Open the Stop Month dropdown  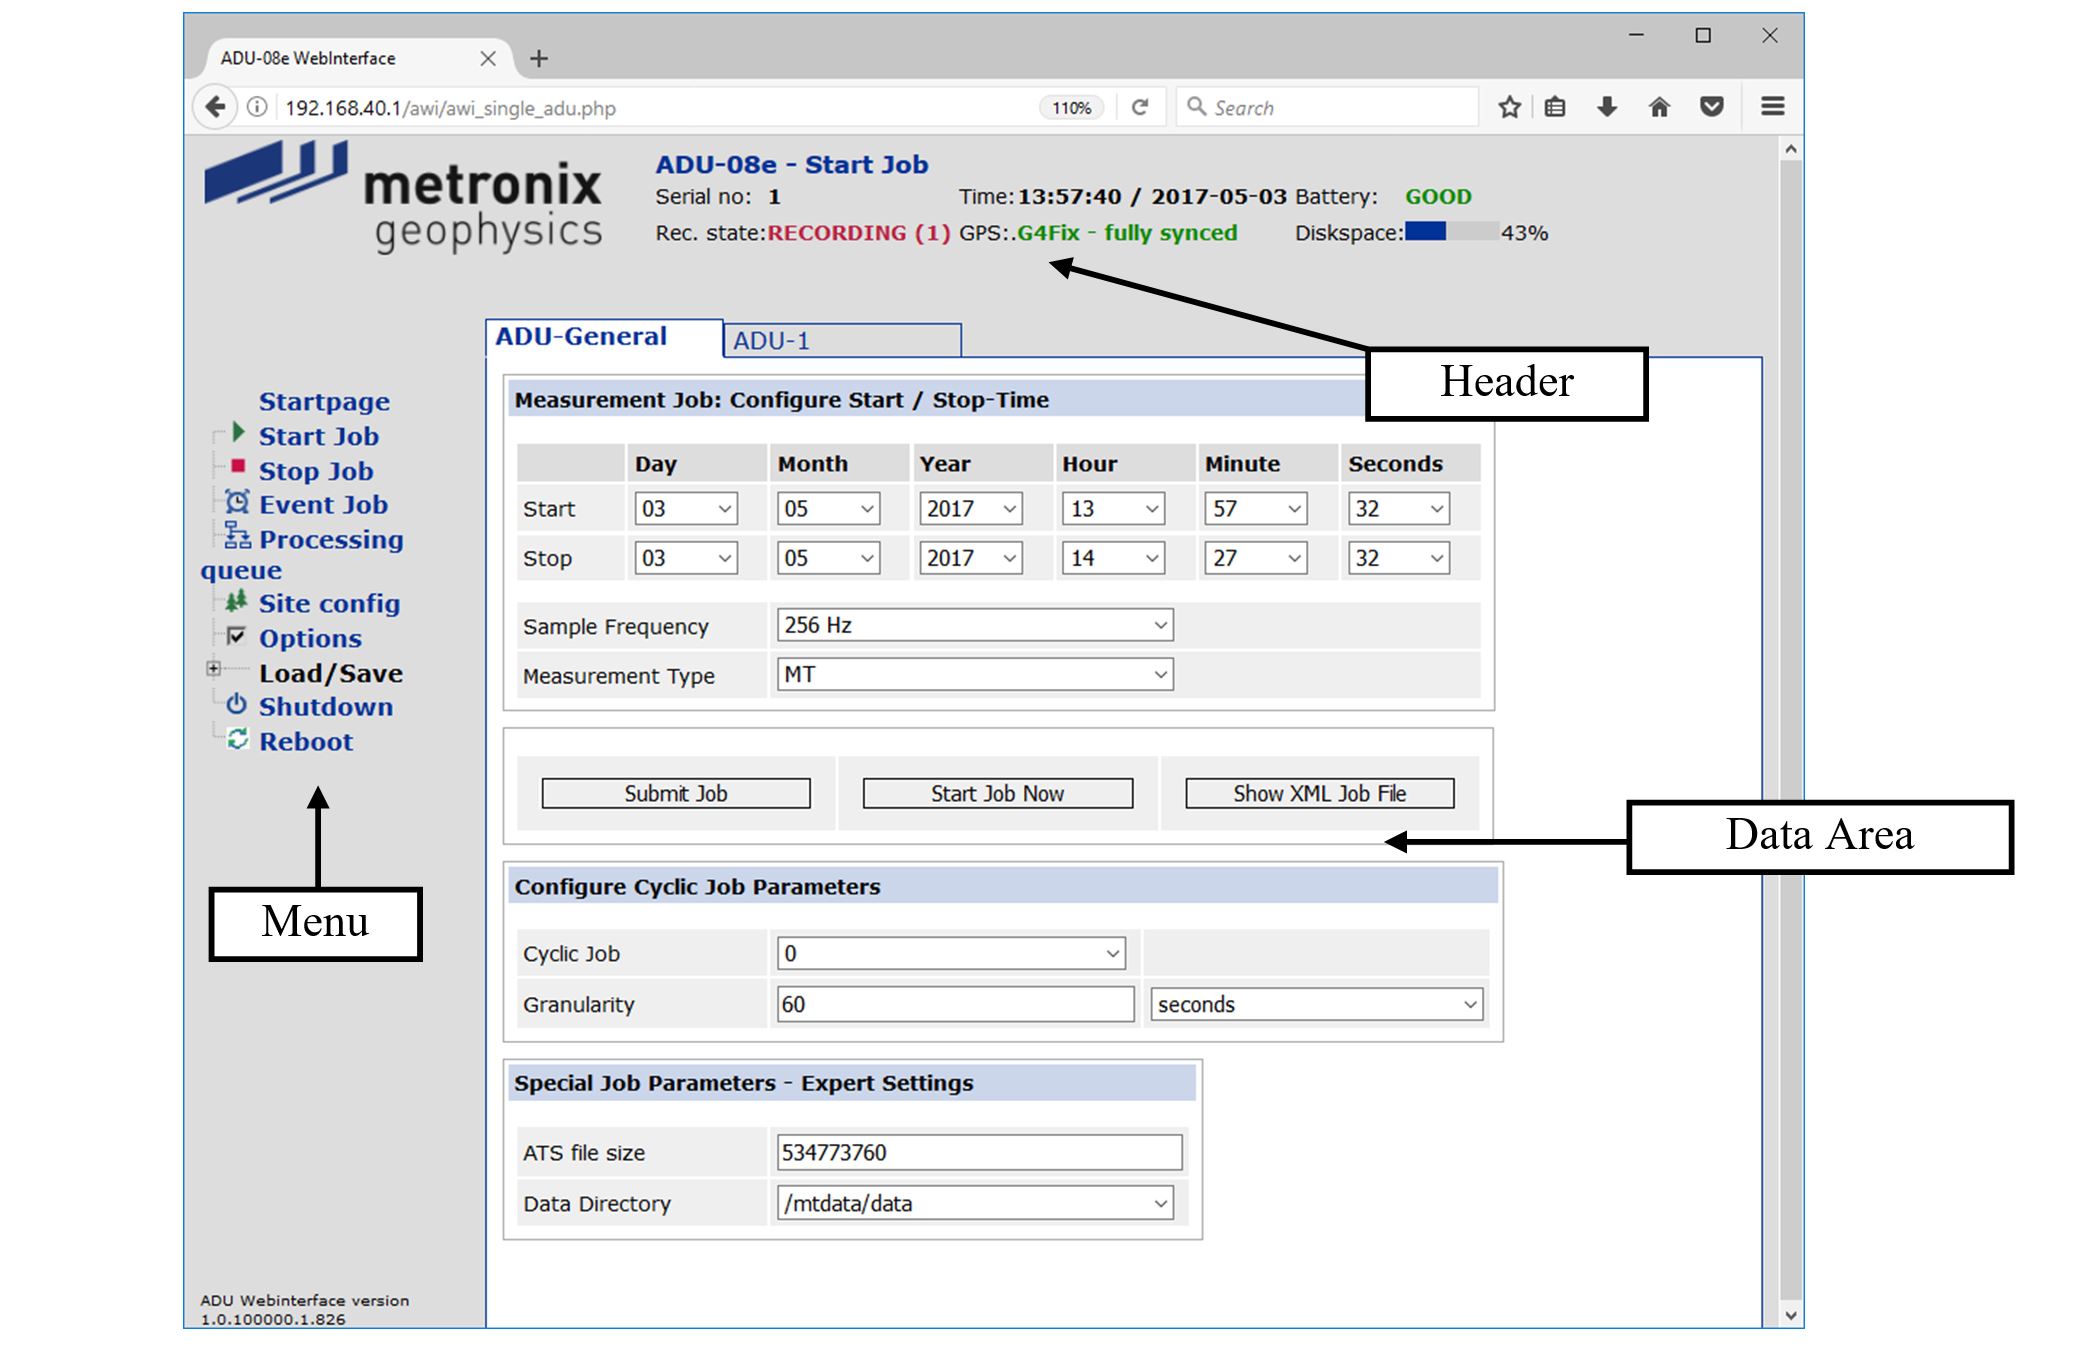829,558
